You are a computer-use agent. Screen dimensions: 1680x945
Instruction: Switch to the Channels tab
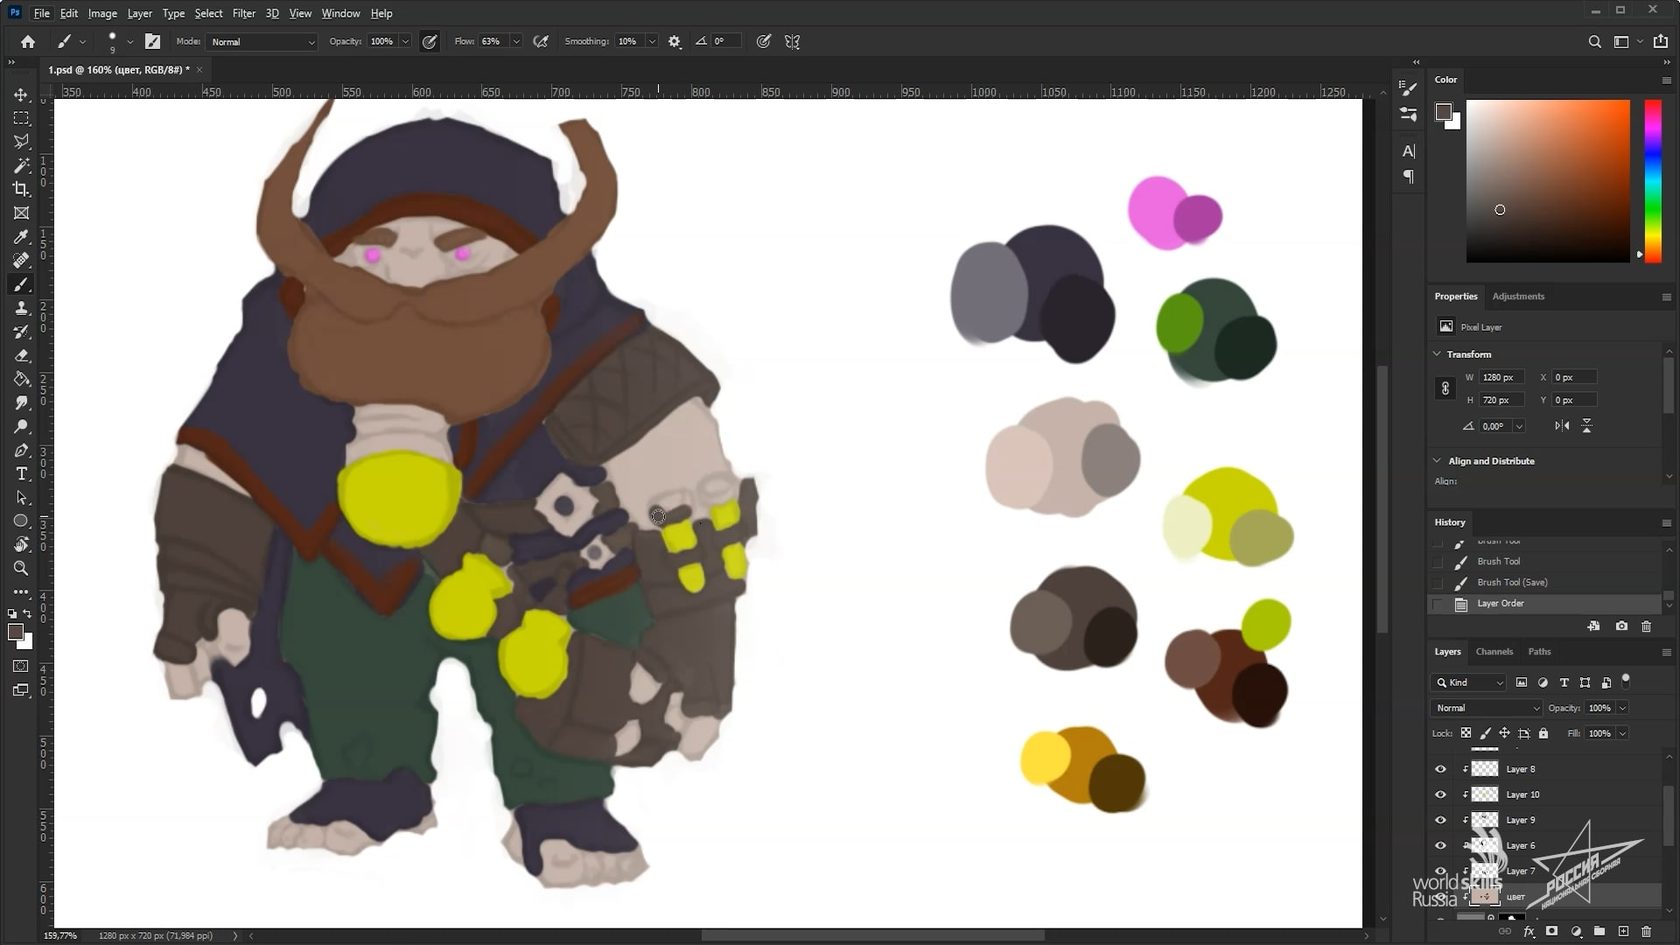click(1494, 652)
